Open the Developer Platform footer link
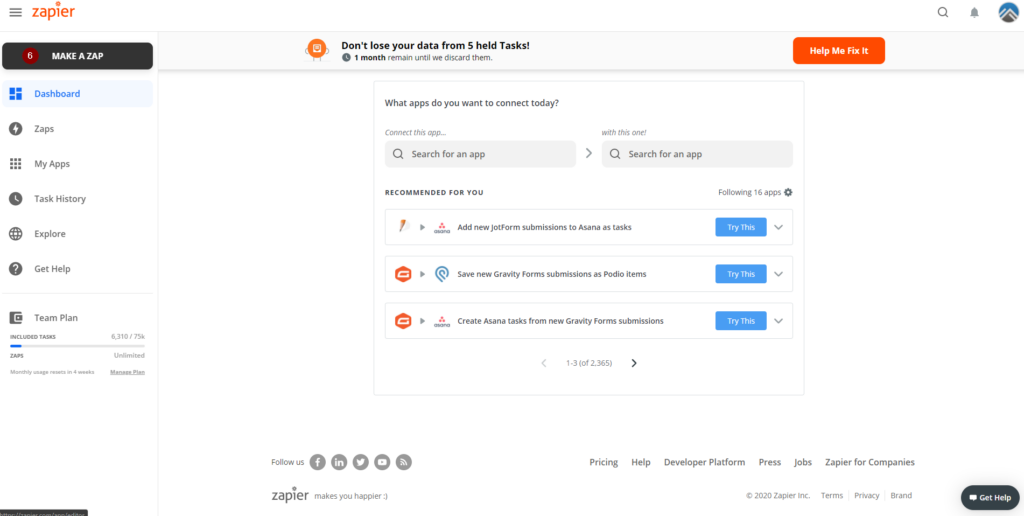The width and height of the screenshot is (1024, 516). click(x=704, y=462)
